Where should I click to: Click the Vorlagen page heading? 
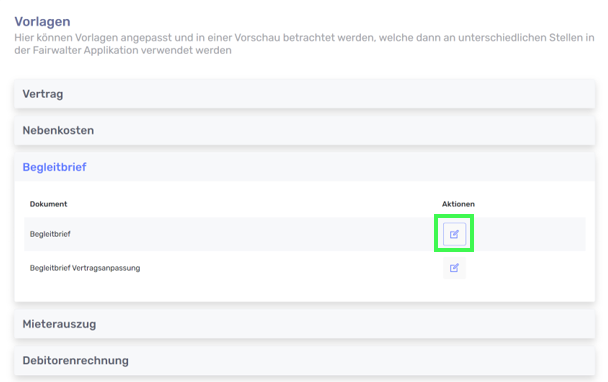coord(42,21)
